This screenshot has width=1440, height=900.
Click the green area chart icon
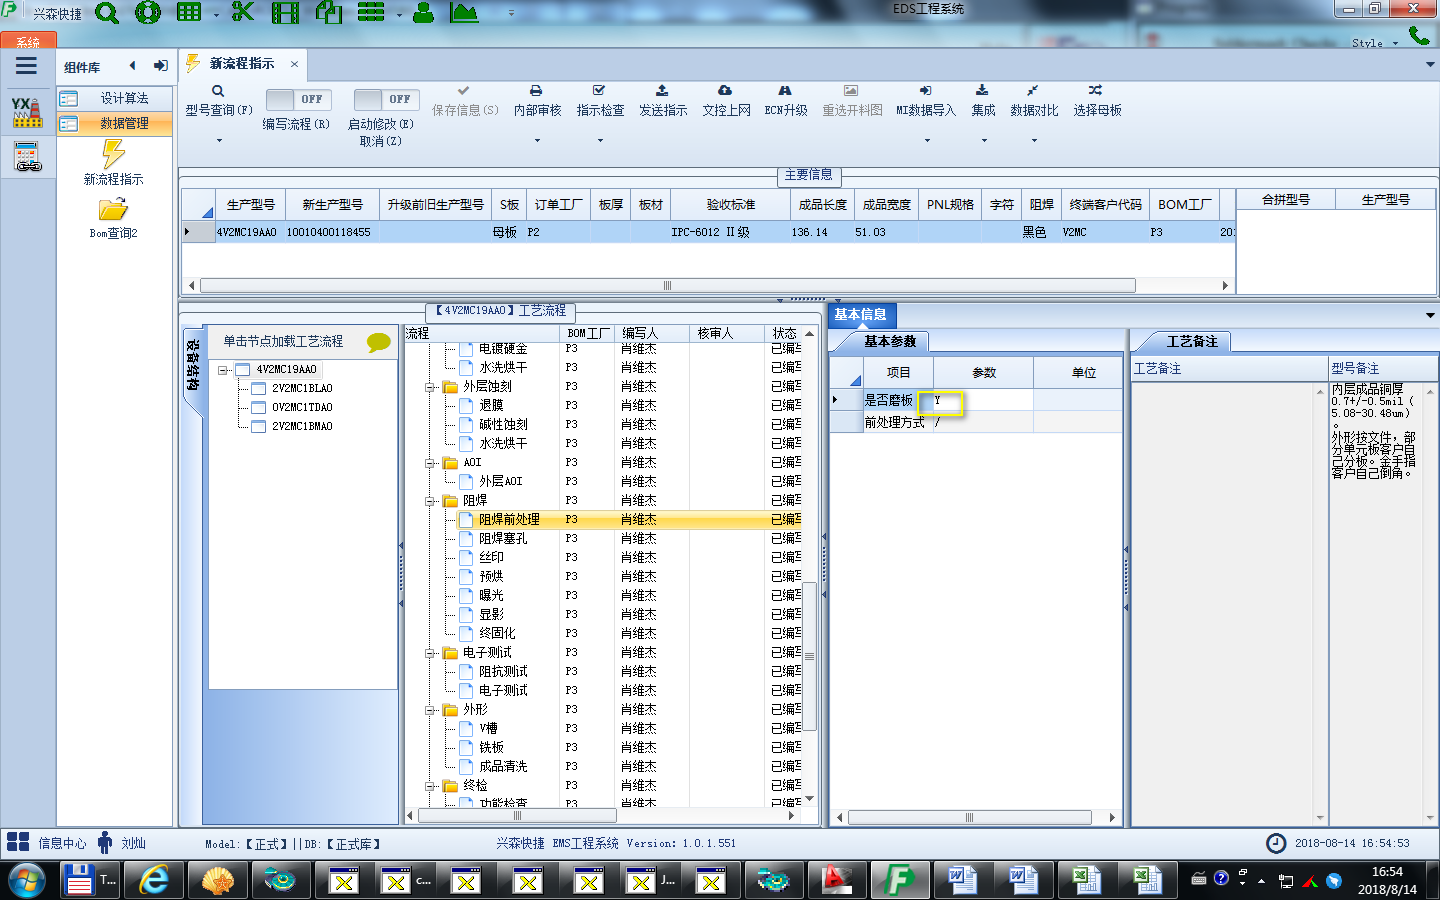tap(464, 13)
